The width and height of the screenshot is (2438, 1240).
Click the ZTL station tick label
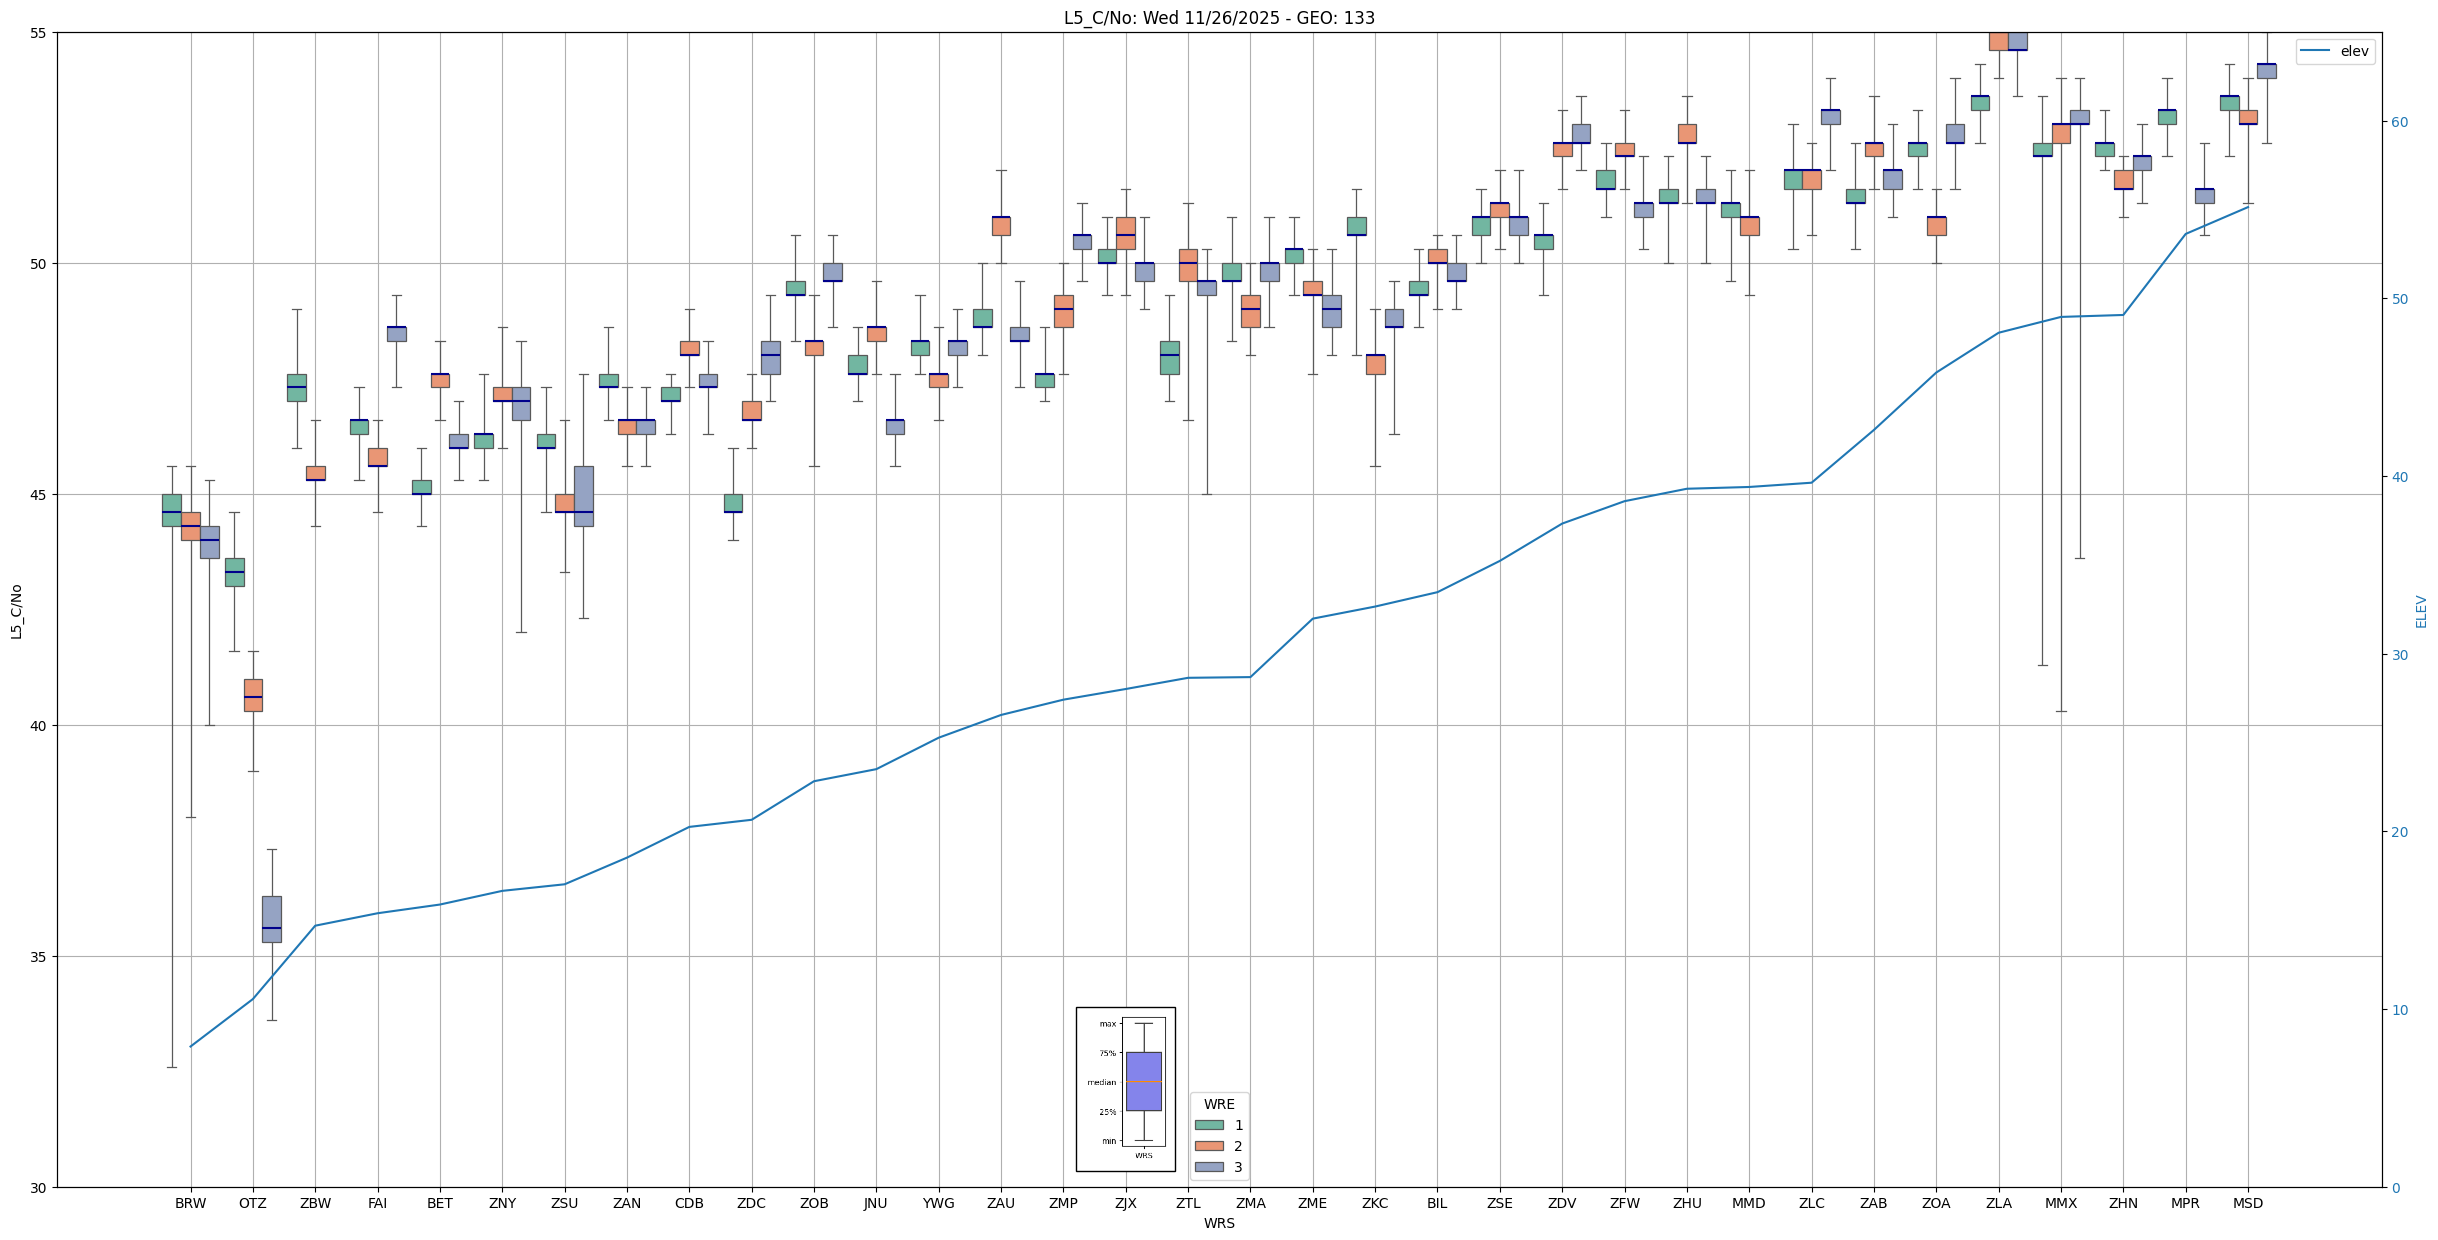(x=1188, y=1203)
